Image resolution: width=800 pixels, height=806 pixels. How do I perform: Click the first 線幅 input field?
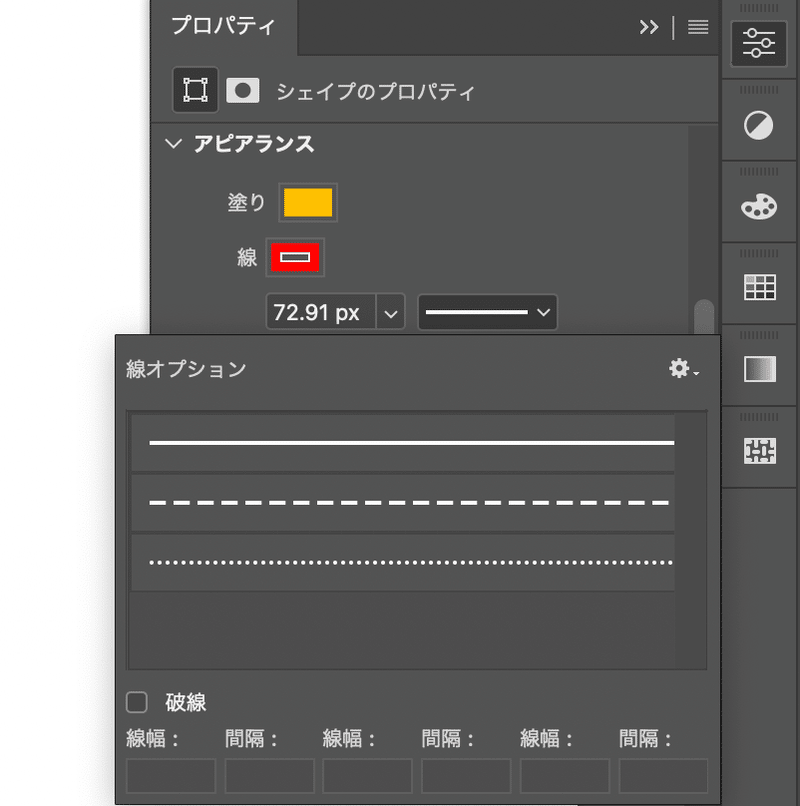point(171,776)
